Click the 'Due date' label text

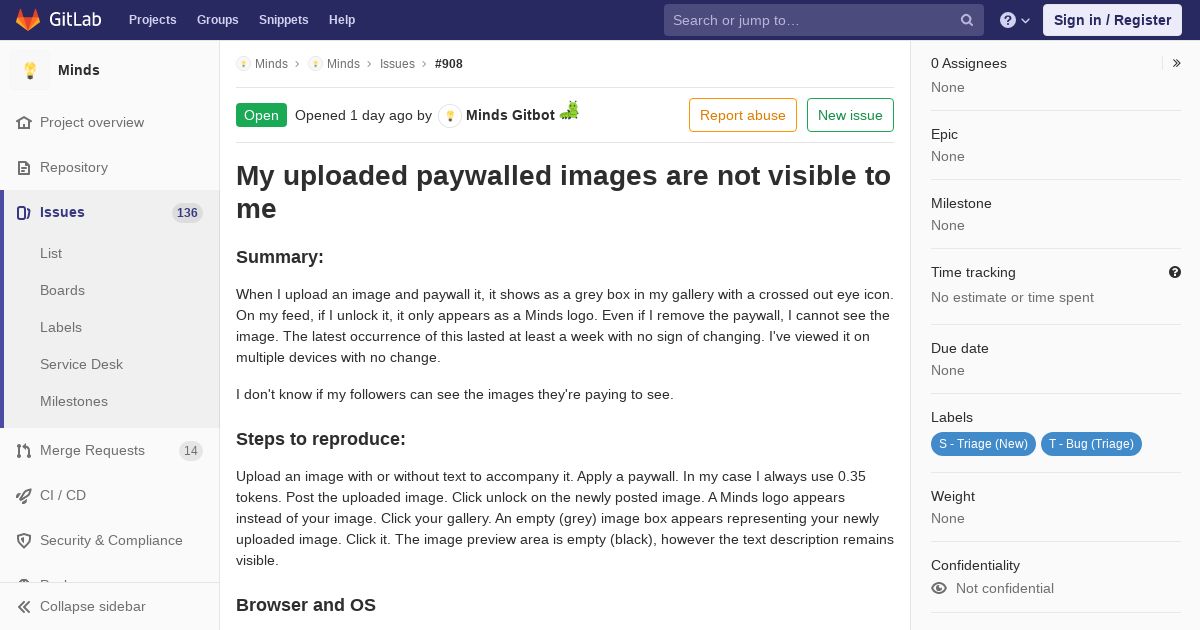coord(960,349)
